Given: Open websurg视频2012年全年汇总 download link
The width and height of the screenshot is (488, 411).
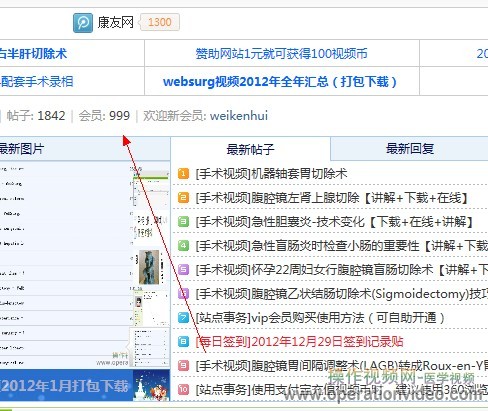Looking at the screenshot, I should [280, 82].
